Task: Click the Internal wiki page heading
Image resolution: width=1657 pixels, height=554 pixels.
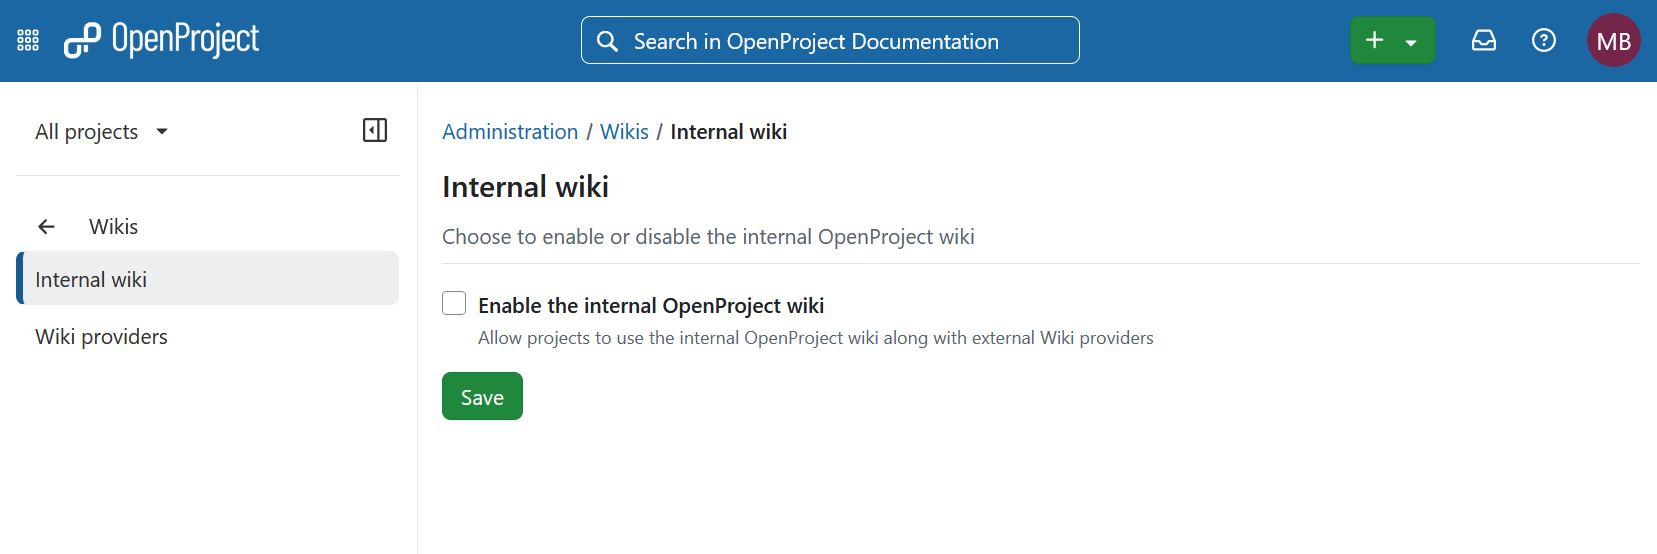Action: [525, 187]
